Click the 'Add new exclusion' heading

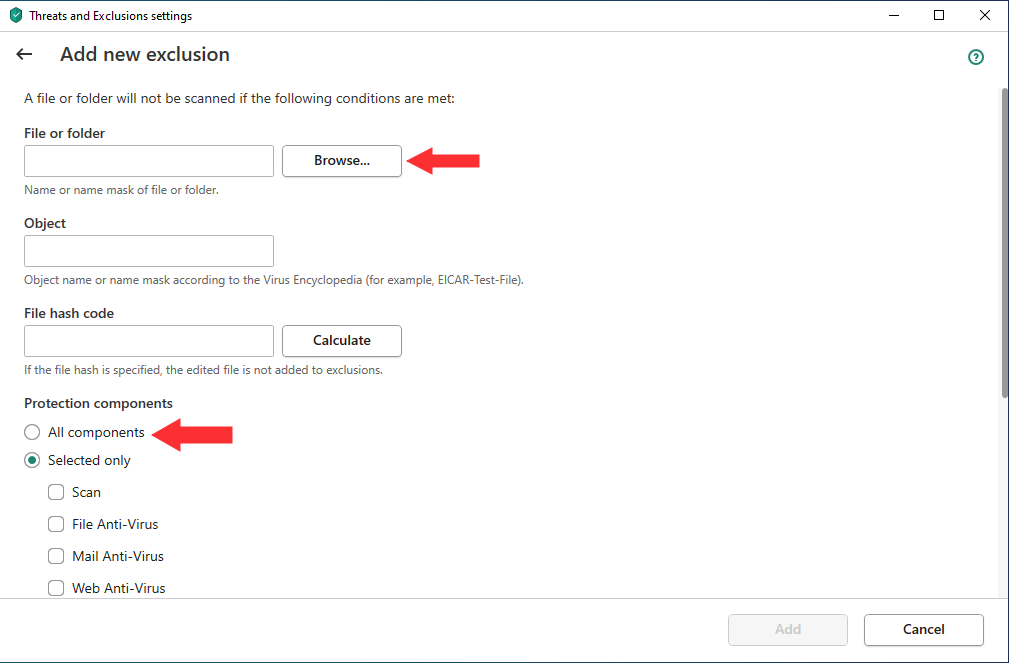point(145,55)
